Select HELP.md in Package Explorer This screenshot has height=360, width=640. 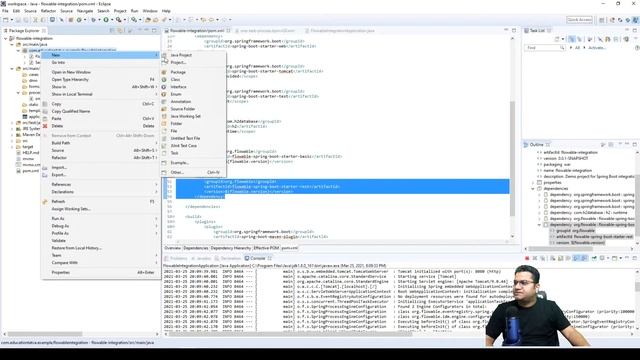click(31, 153)
